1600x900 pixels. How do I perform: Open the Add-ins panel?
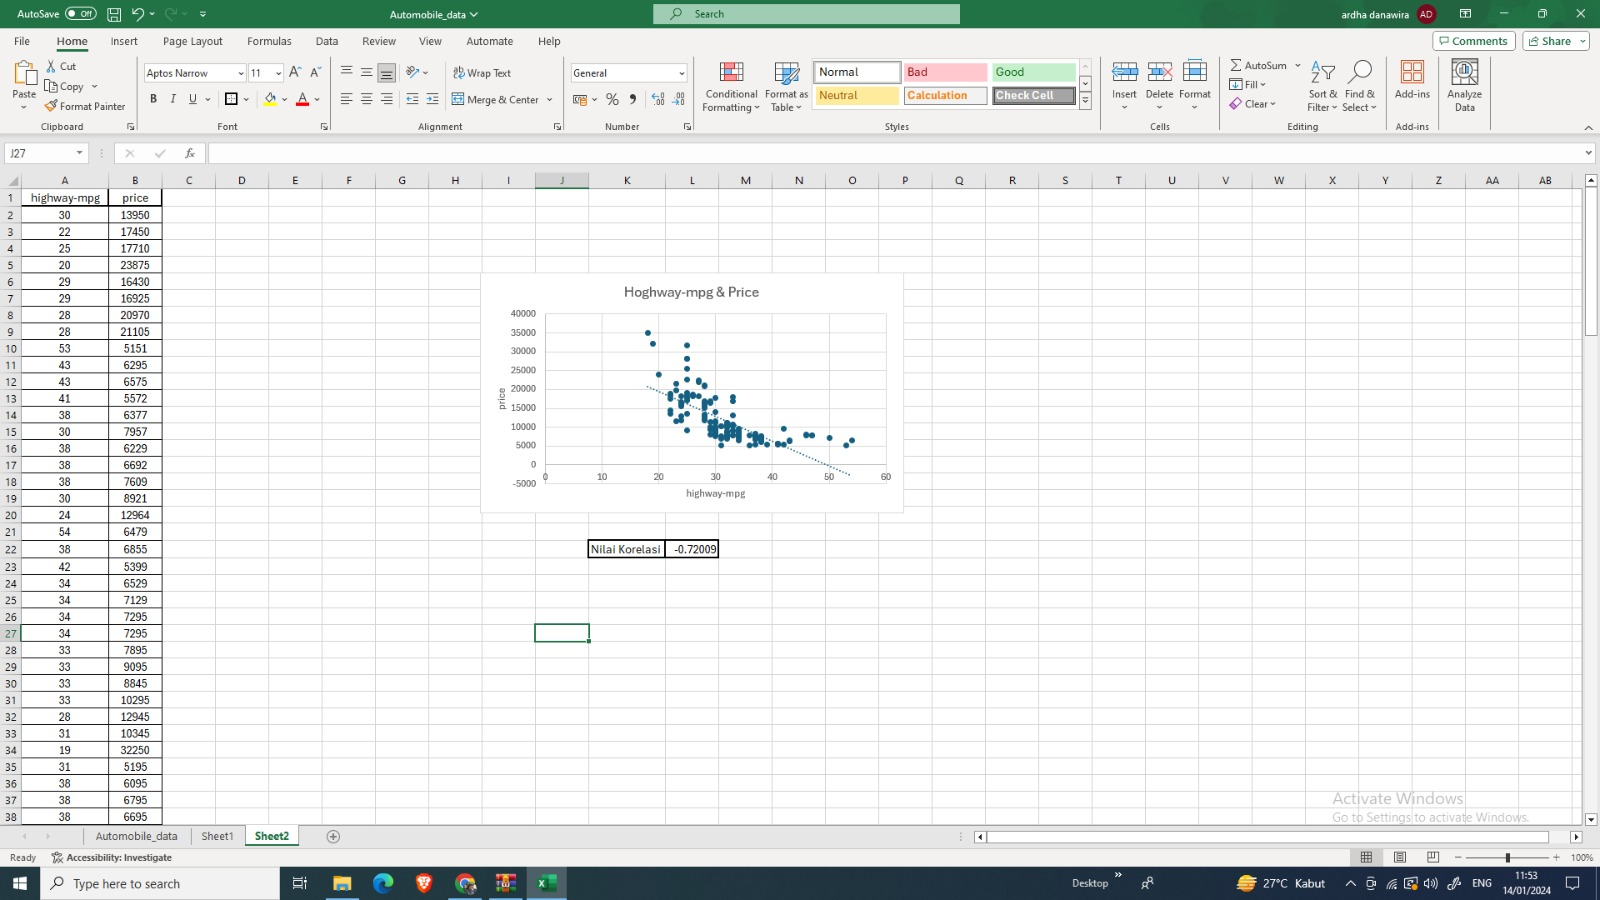click(1412, 80)
